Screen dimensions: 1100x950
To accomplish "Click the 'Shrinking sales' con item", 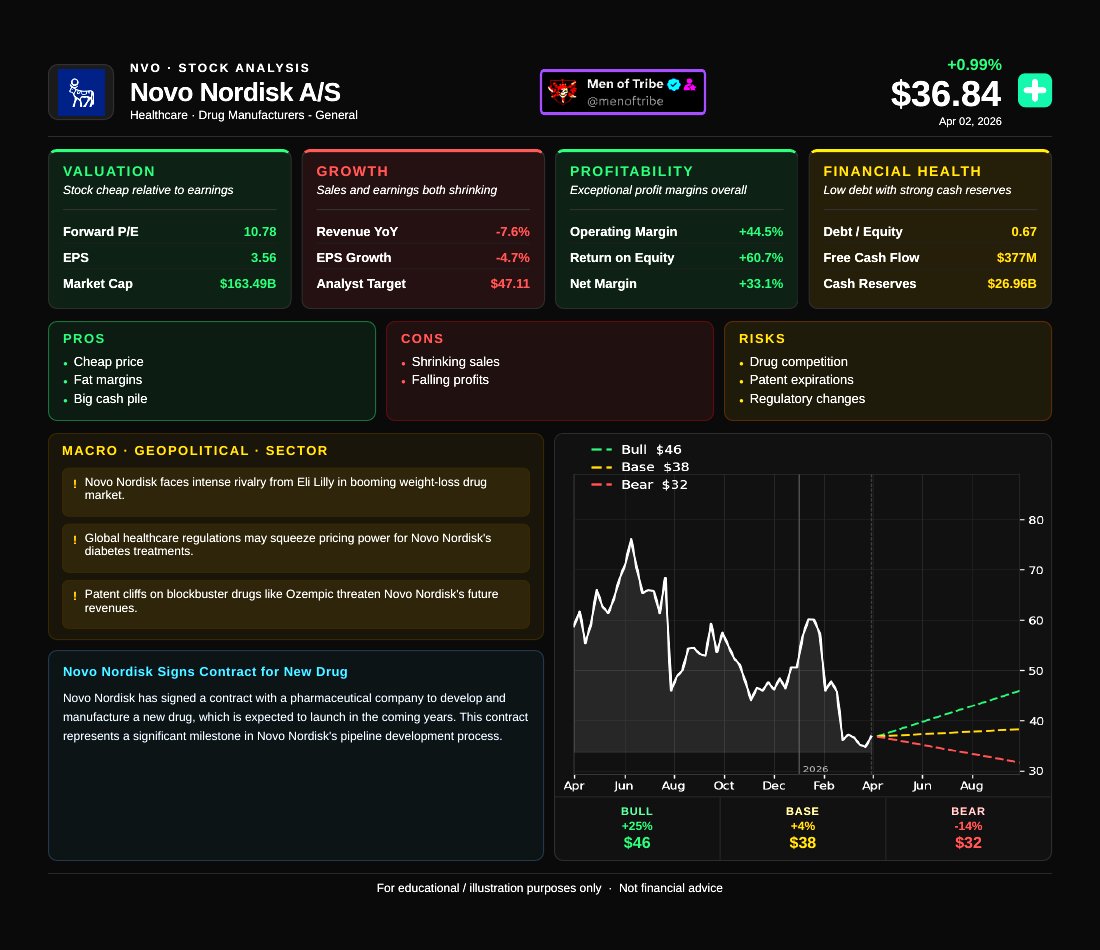I will click(x=455, y=361).
